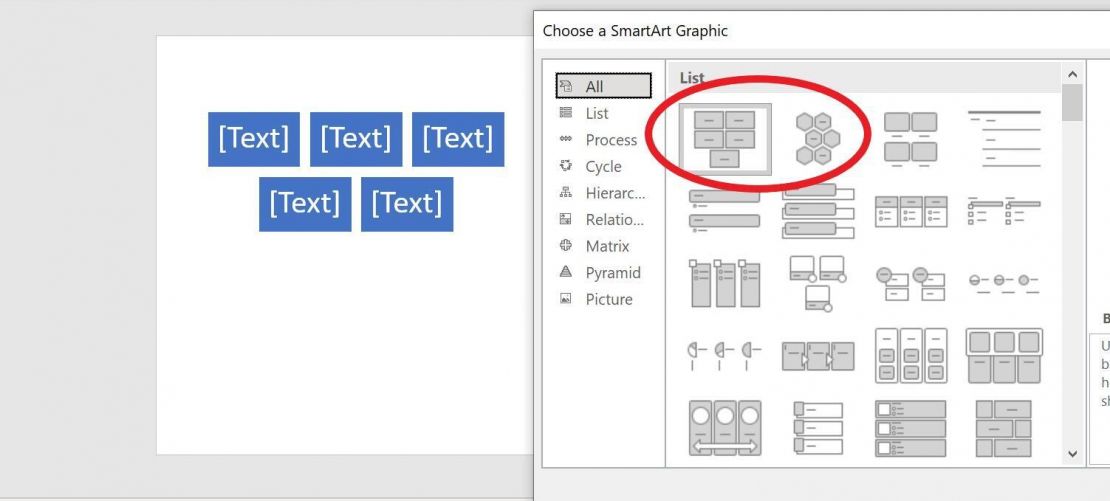1110x501 pixels.
Task: Open the Pyramid category
Action: [x=612, y=273]
